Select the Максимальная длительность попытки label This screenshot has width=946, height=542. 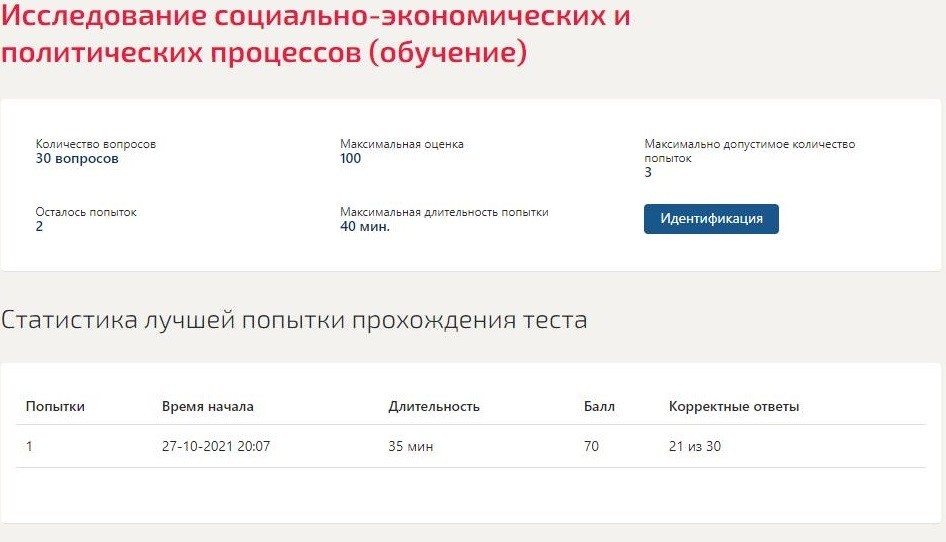[444, 212]
